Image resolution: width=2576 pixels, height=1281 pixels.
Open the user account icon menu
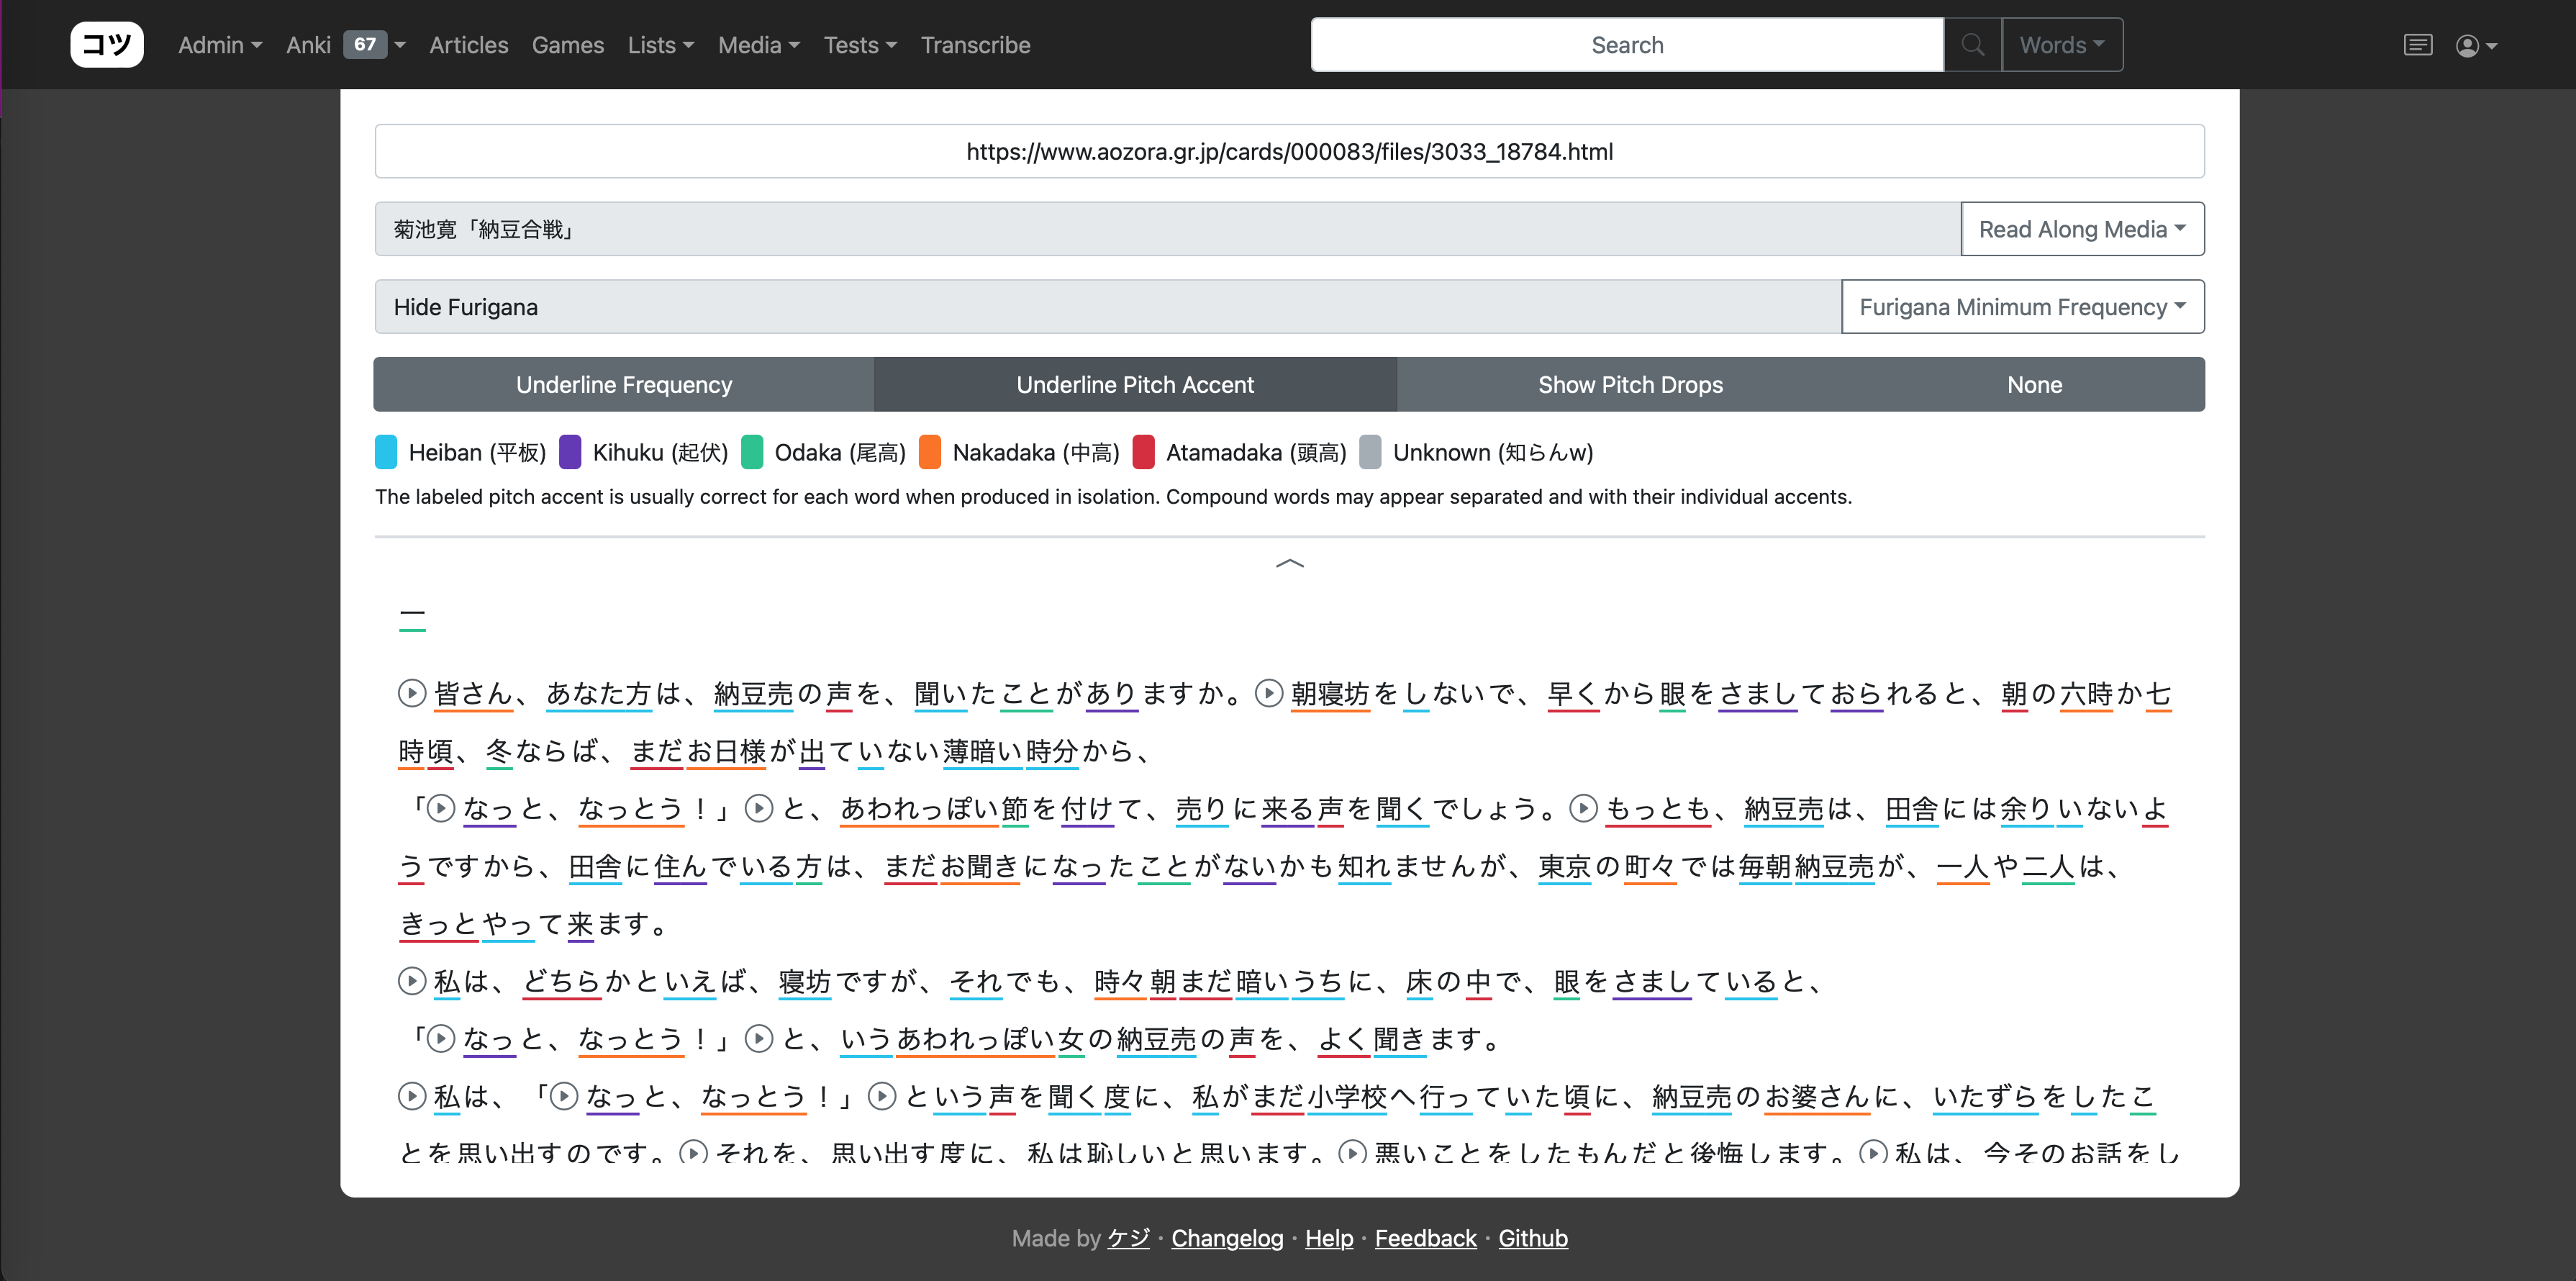coord(2475,45)
